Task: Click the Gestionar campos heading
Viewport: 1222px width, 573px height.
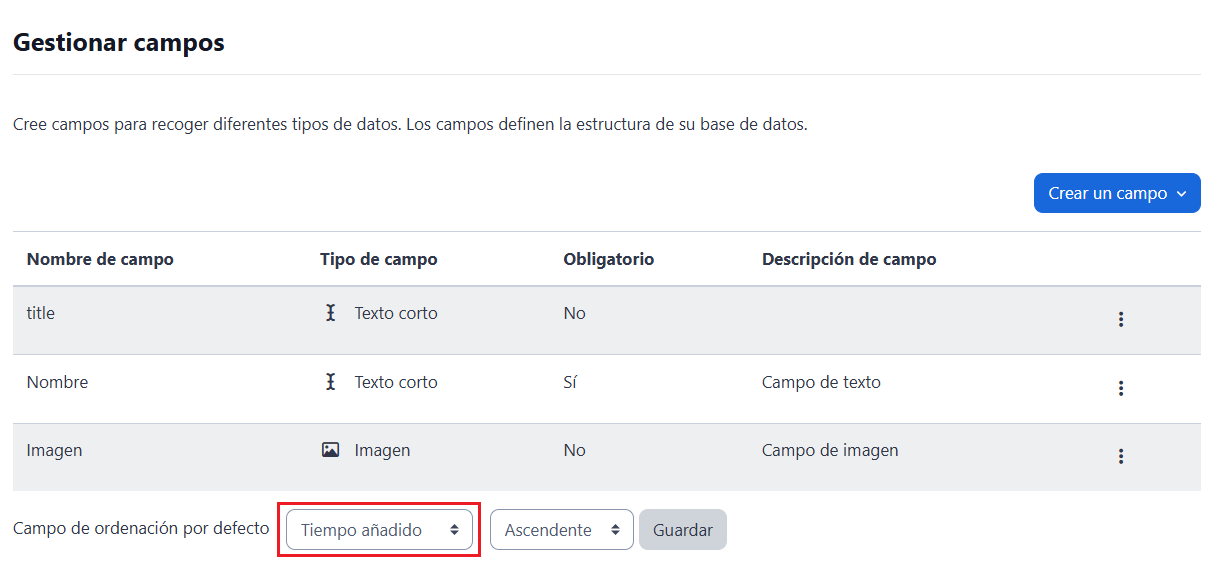Action: pos(118,43)
